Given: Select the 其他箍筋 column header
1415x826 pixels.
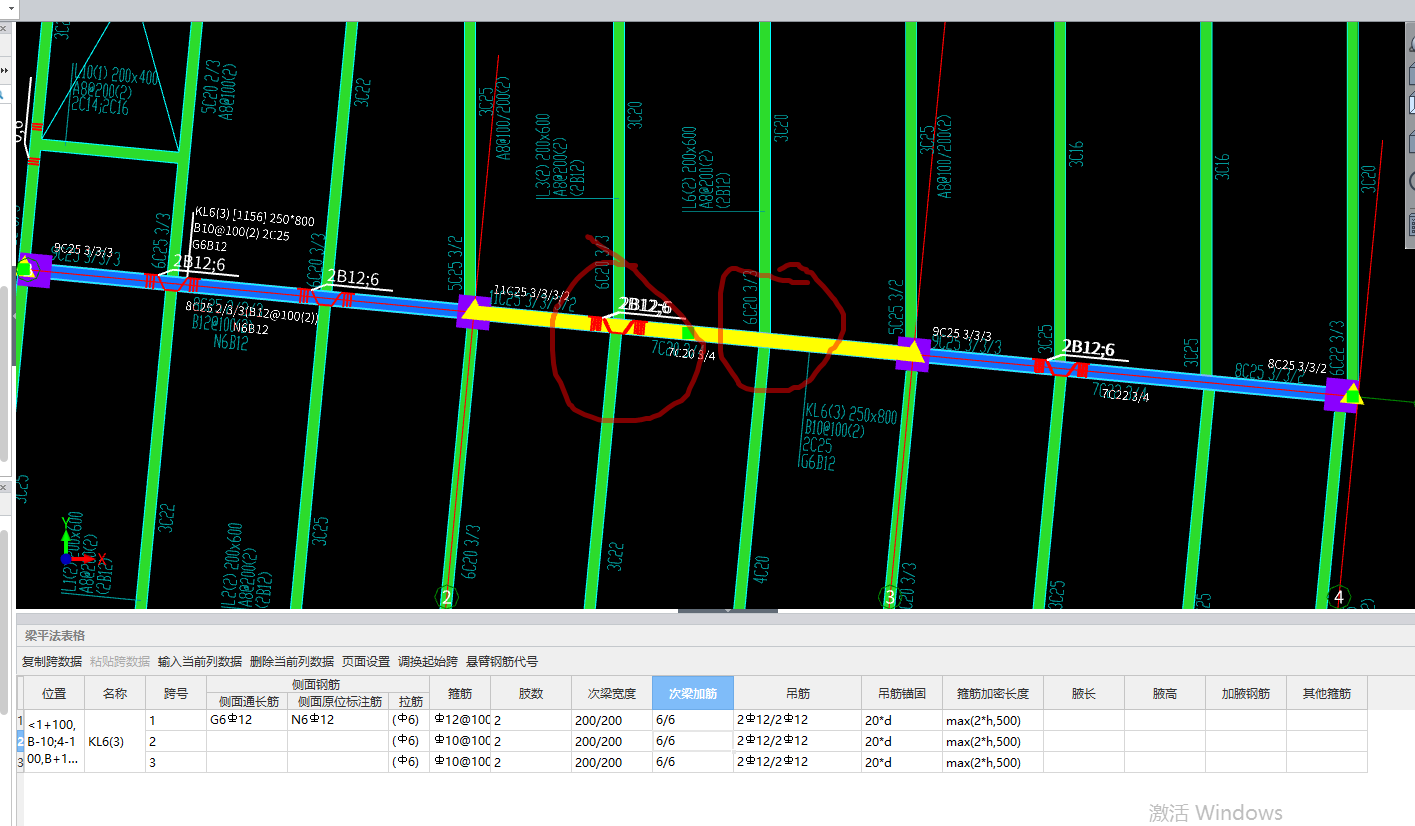Looking at the screenshot, I should point(1327,693).
